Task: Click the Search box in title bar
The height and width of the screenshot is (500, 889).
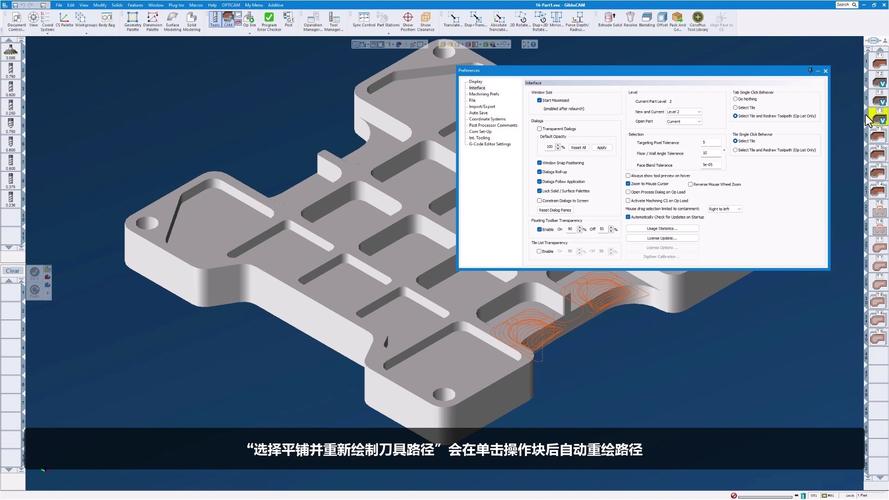Action: (846, 5)
